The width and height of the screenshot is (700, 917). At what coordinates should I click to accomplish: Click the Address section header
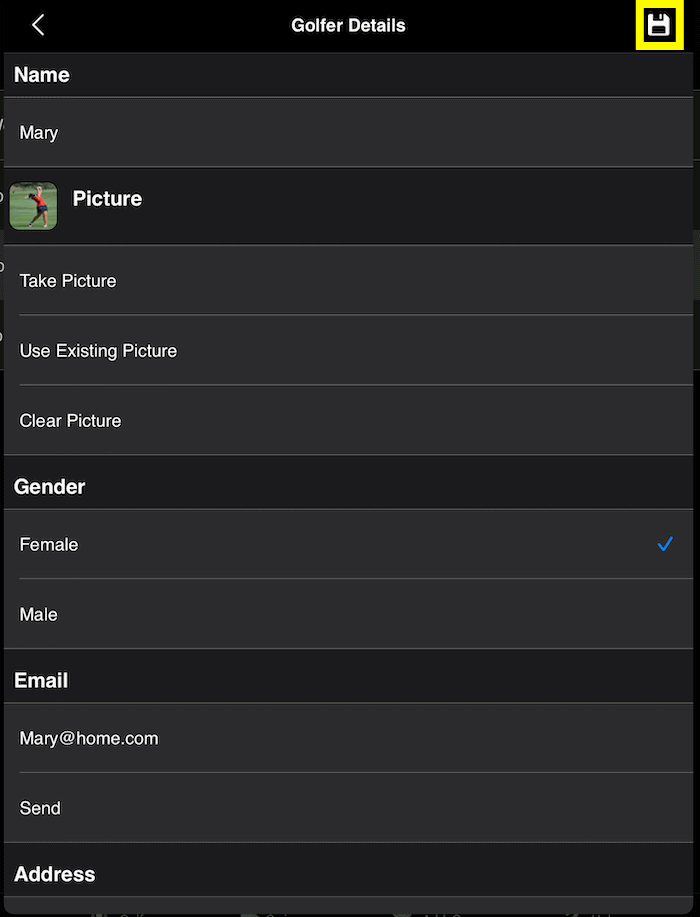coord(54,874)
